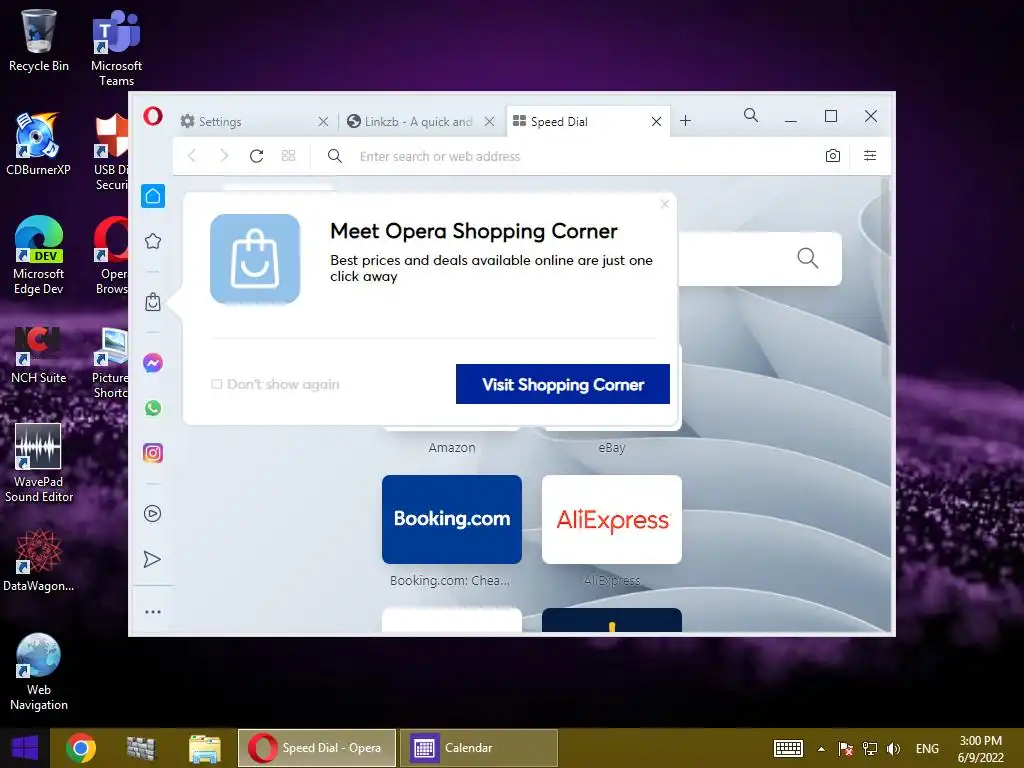Close the Settings tab
Image resolution: width=1024 pixels, height=768 pixels.
(x=323, y=121)
